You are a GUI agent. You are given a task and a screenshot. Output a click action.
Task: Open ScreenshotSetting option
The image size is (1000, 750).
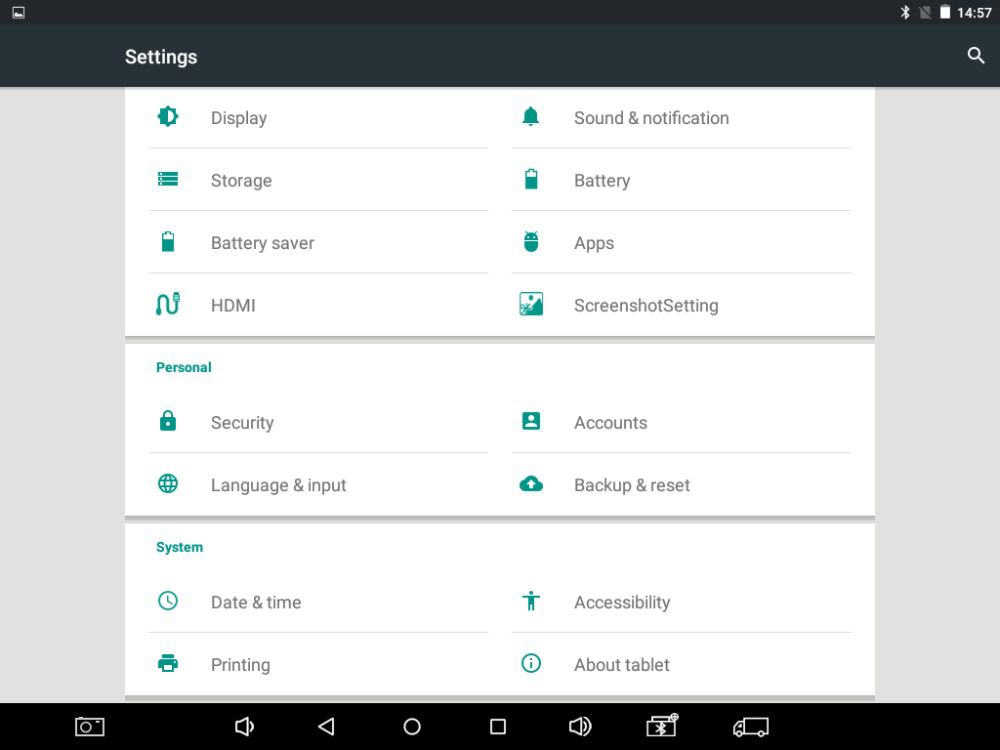[645, 306]
